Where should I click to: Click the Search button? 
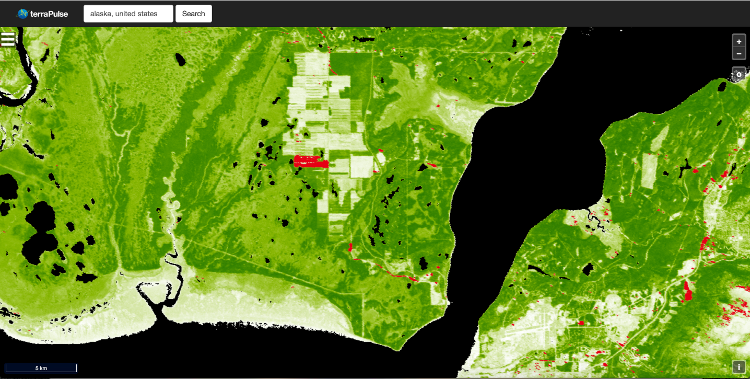194,13
